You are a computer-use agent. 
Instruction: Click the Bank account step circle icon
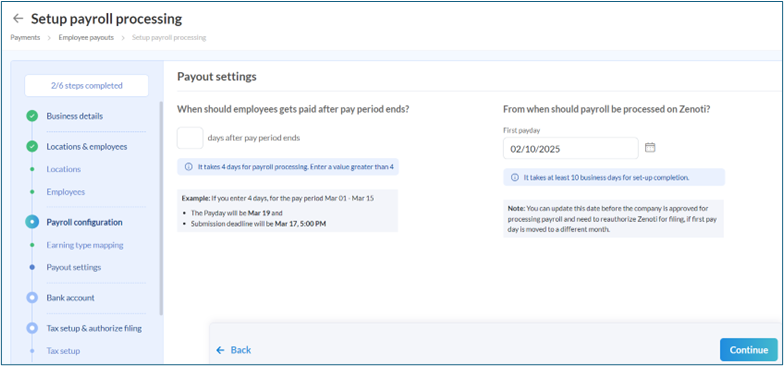click(32, 298)
